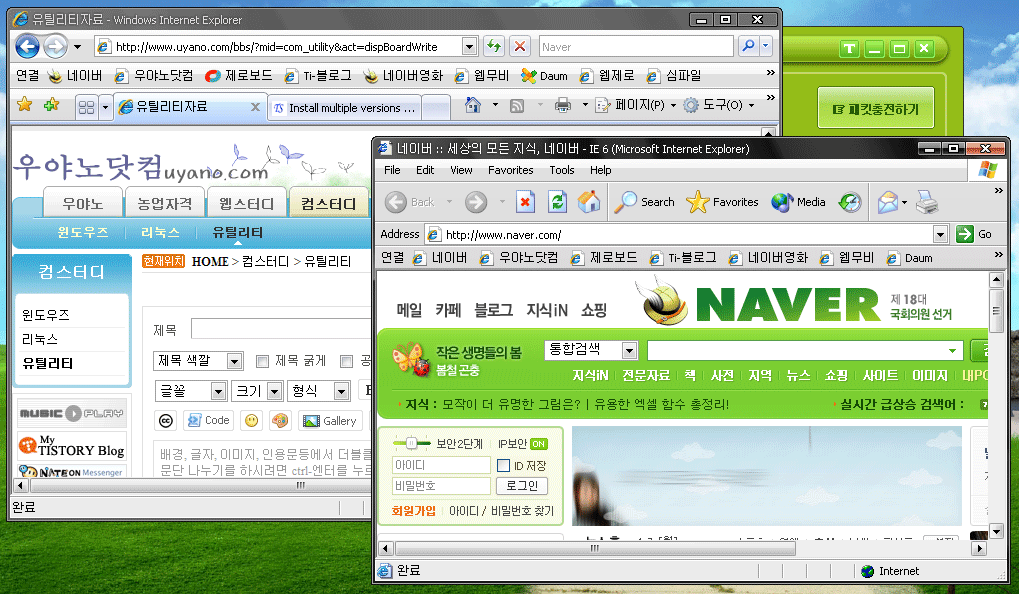This screenshot has width=1019, height=594.
Task: Click the color palette icon in the editor
Action: tap(280, 421)
